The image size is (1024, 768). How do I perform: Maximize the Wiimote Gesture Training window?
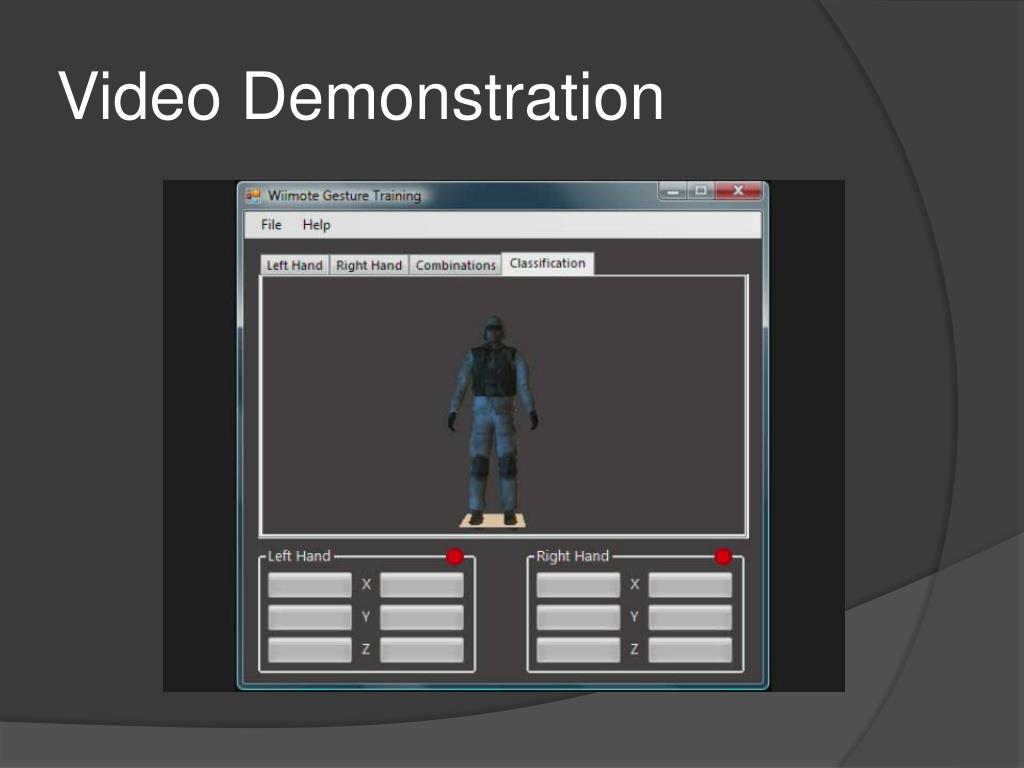coord(701,191)
